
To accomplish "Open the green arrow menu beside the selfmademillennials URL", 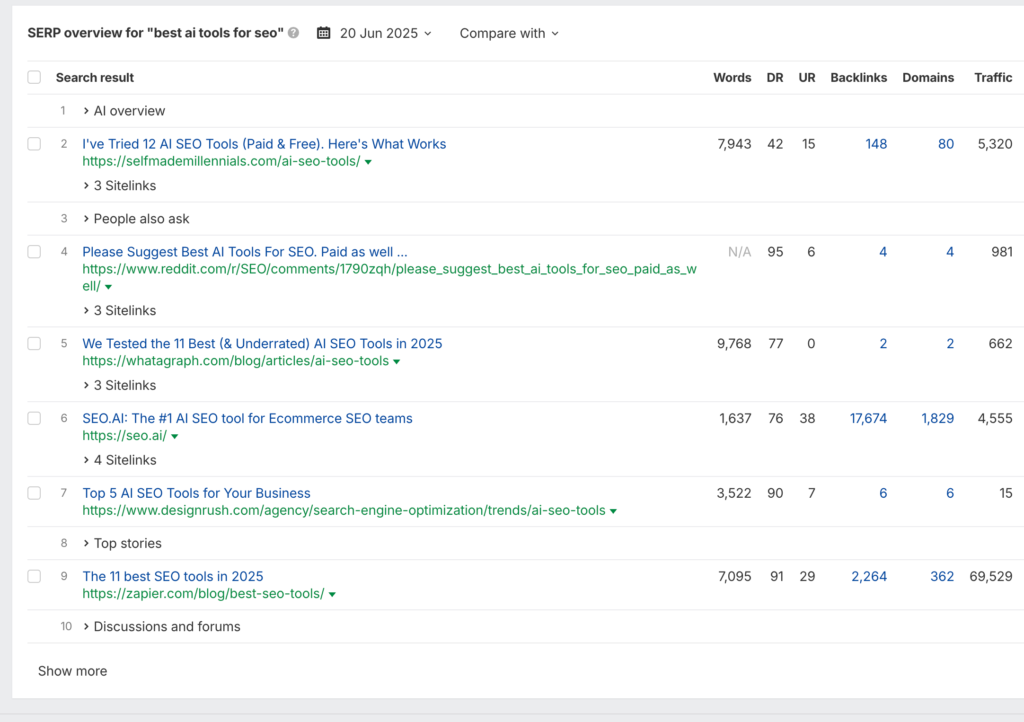I will [368, 162].
